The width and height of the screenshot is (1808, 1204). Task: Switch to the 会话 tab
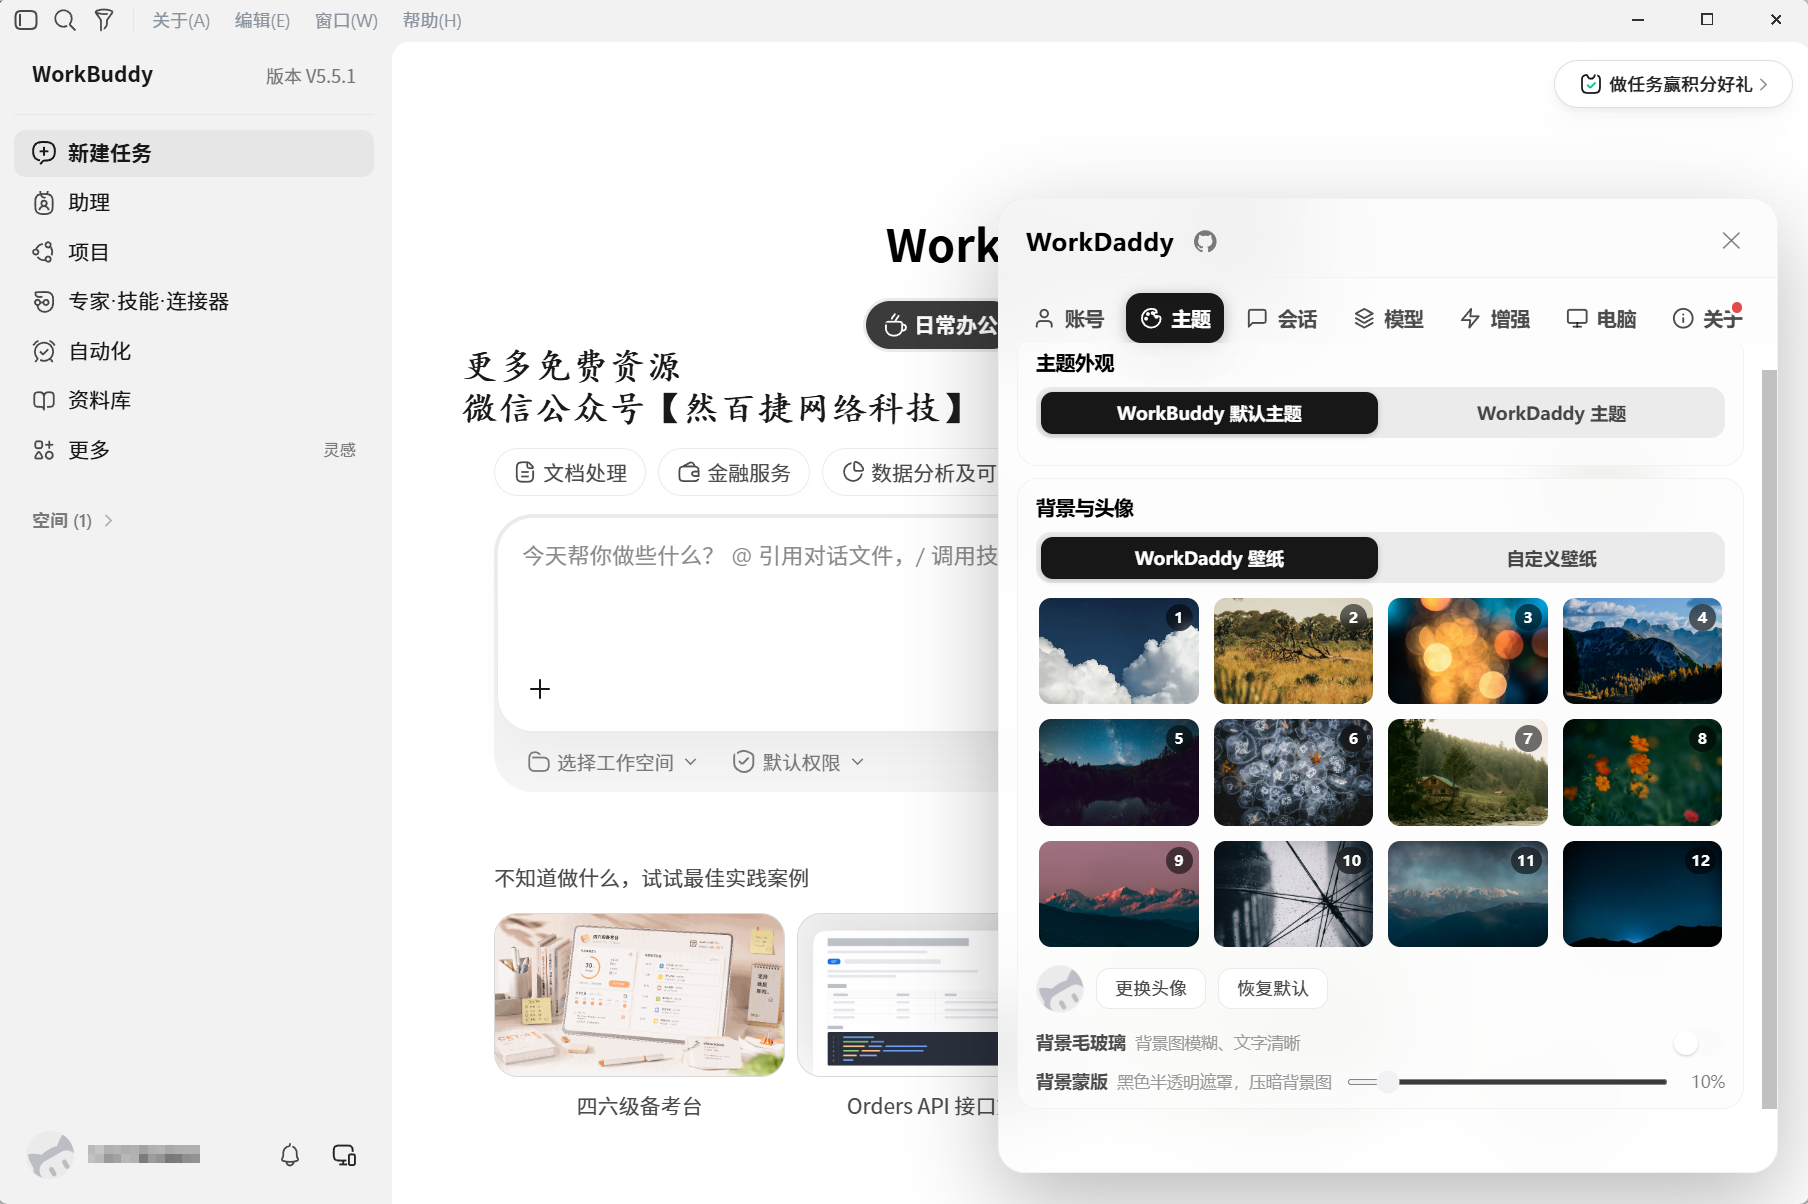coord(1282,319)
